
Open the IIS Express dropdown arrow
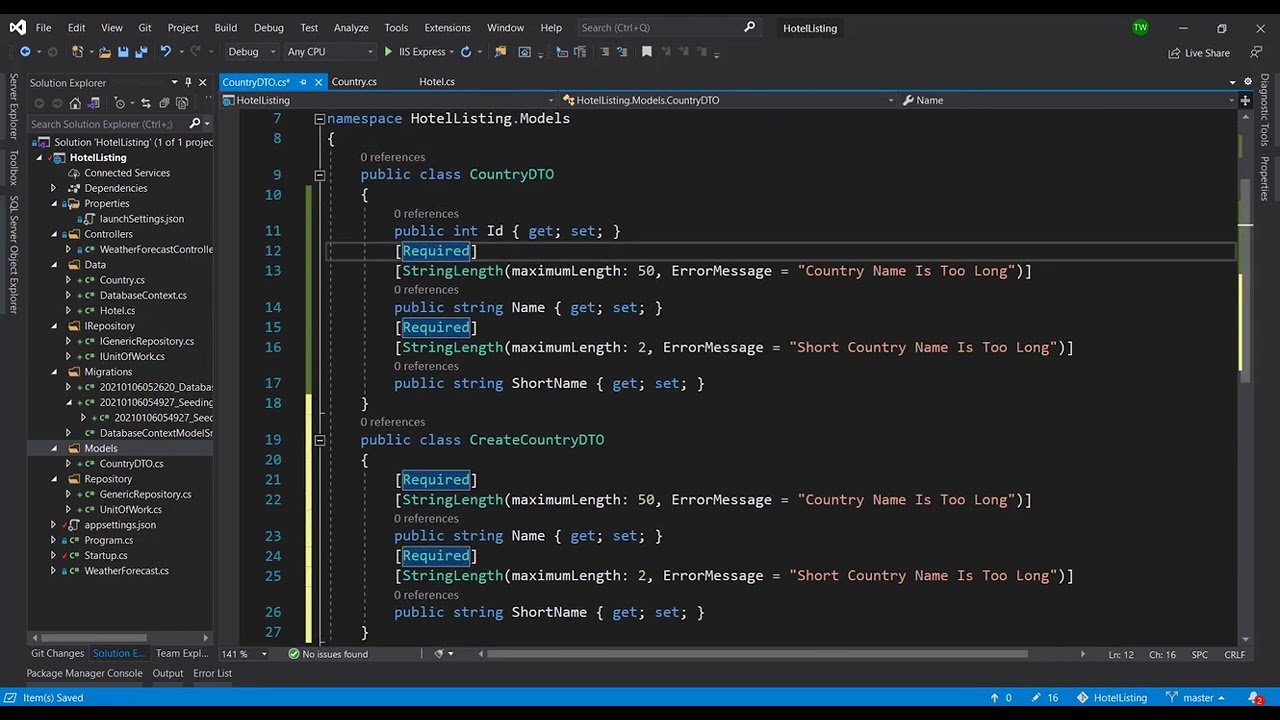[x=451, y=52]
